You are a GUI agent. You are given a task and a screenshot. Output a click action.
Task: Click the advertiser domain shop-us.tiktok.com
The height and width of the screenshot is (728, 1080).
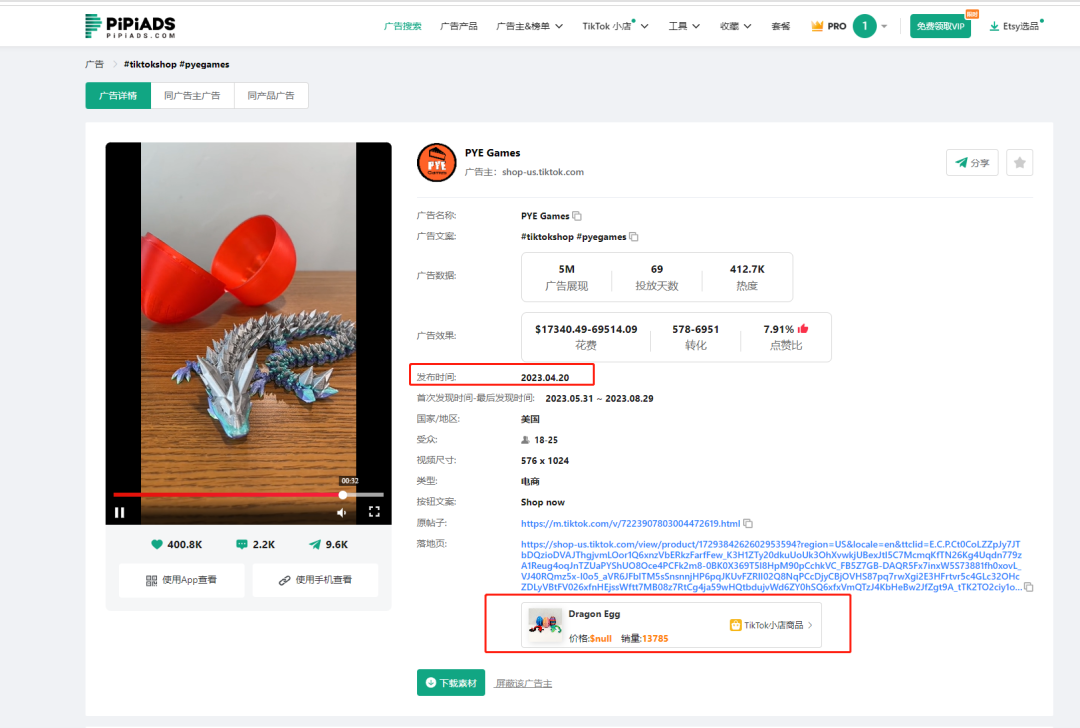pyautogui.click(x=543, y=172)
